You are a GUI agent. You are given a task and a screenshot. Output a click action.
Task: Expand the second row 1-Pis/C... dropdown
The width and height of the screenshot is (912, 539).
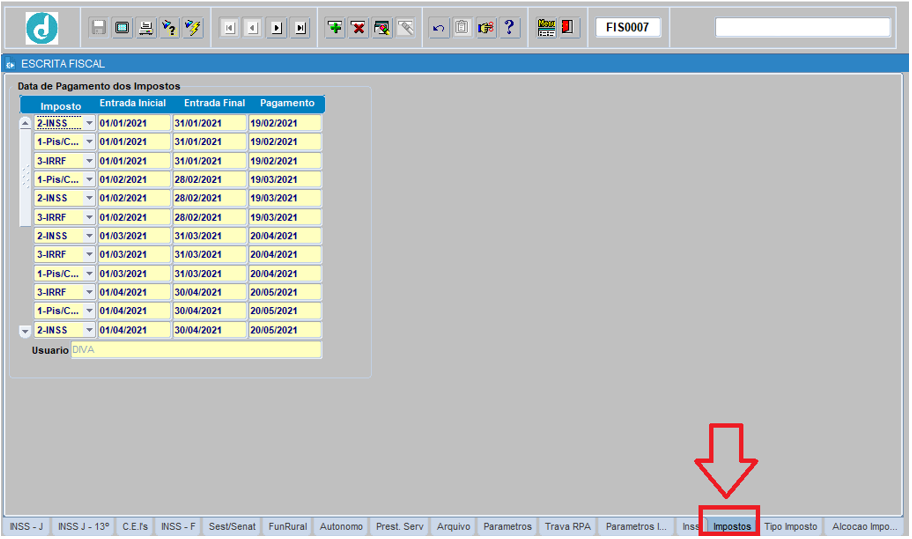[x=89, y=142]
